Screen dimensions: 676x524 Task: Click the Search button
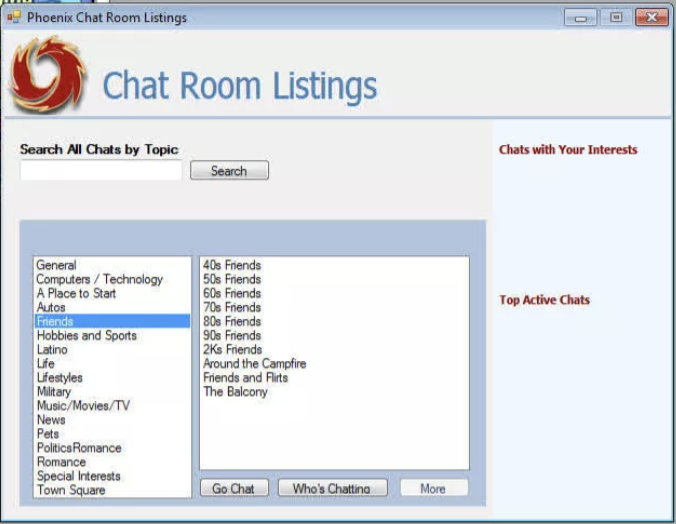[x=229, y=170]
